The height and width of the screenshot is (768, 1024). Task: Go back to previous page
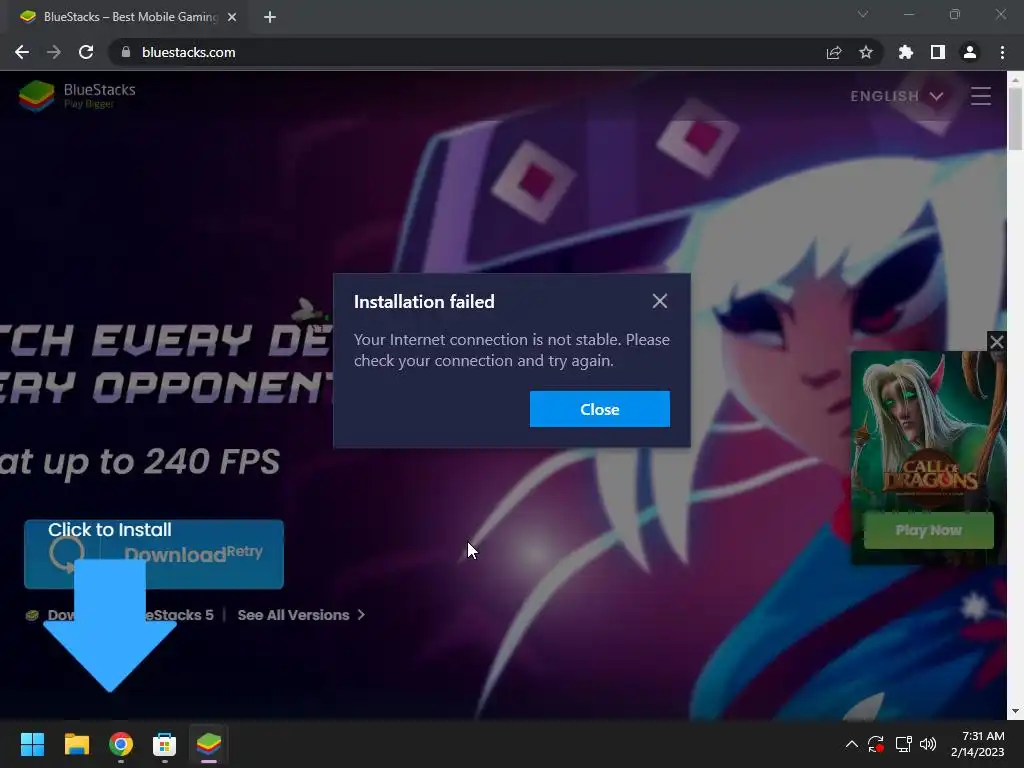pos(22,52)
